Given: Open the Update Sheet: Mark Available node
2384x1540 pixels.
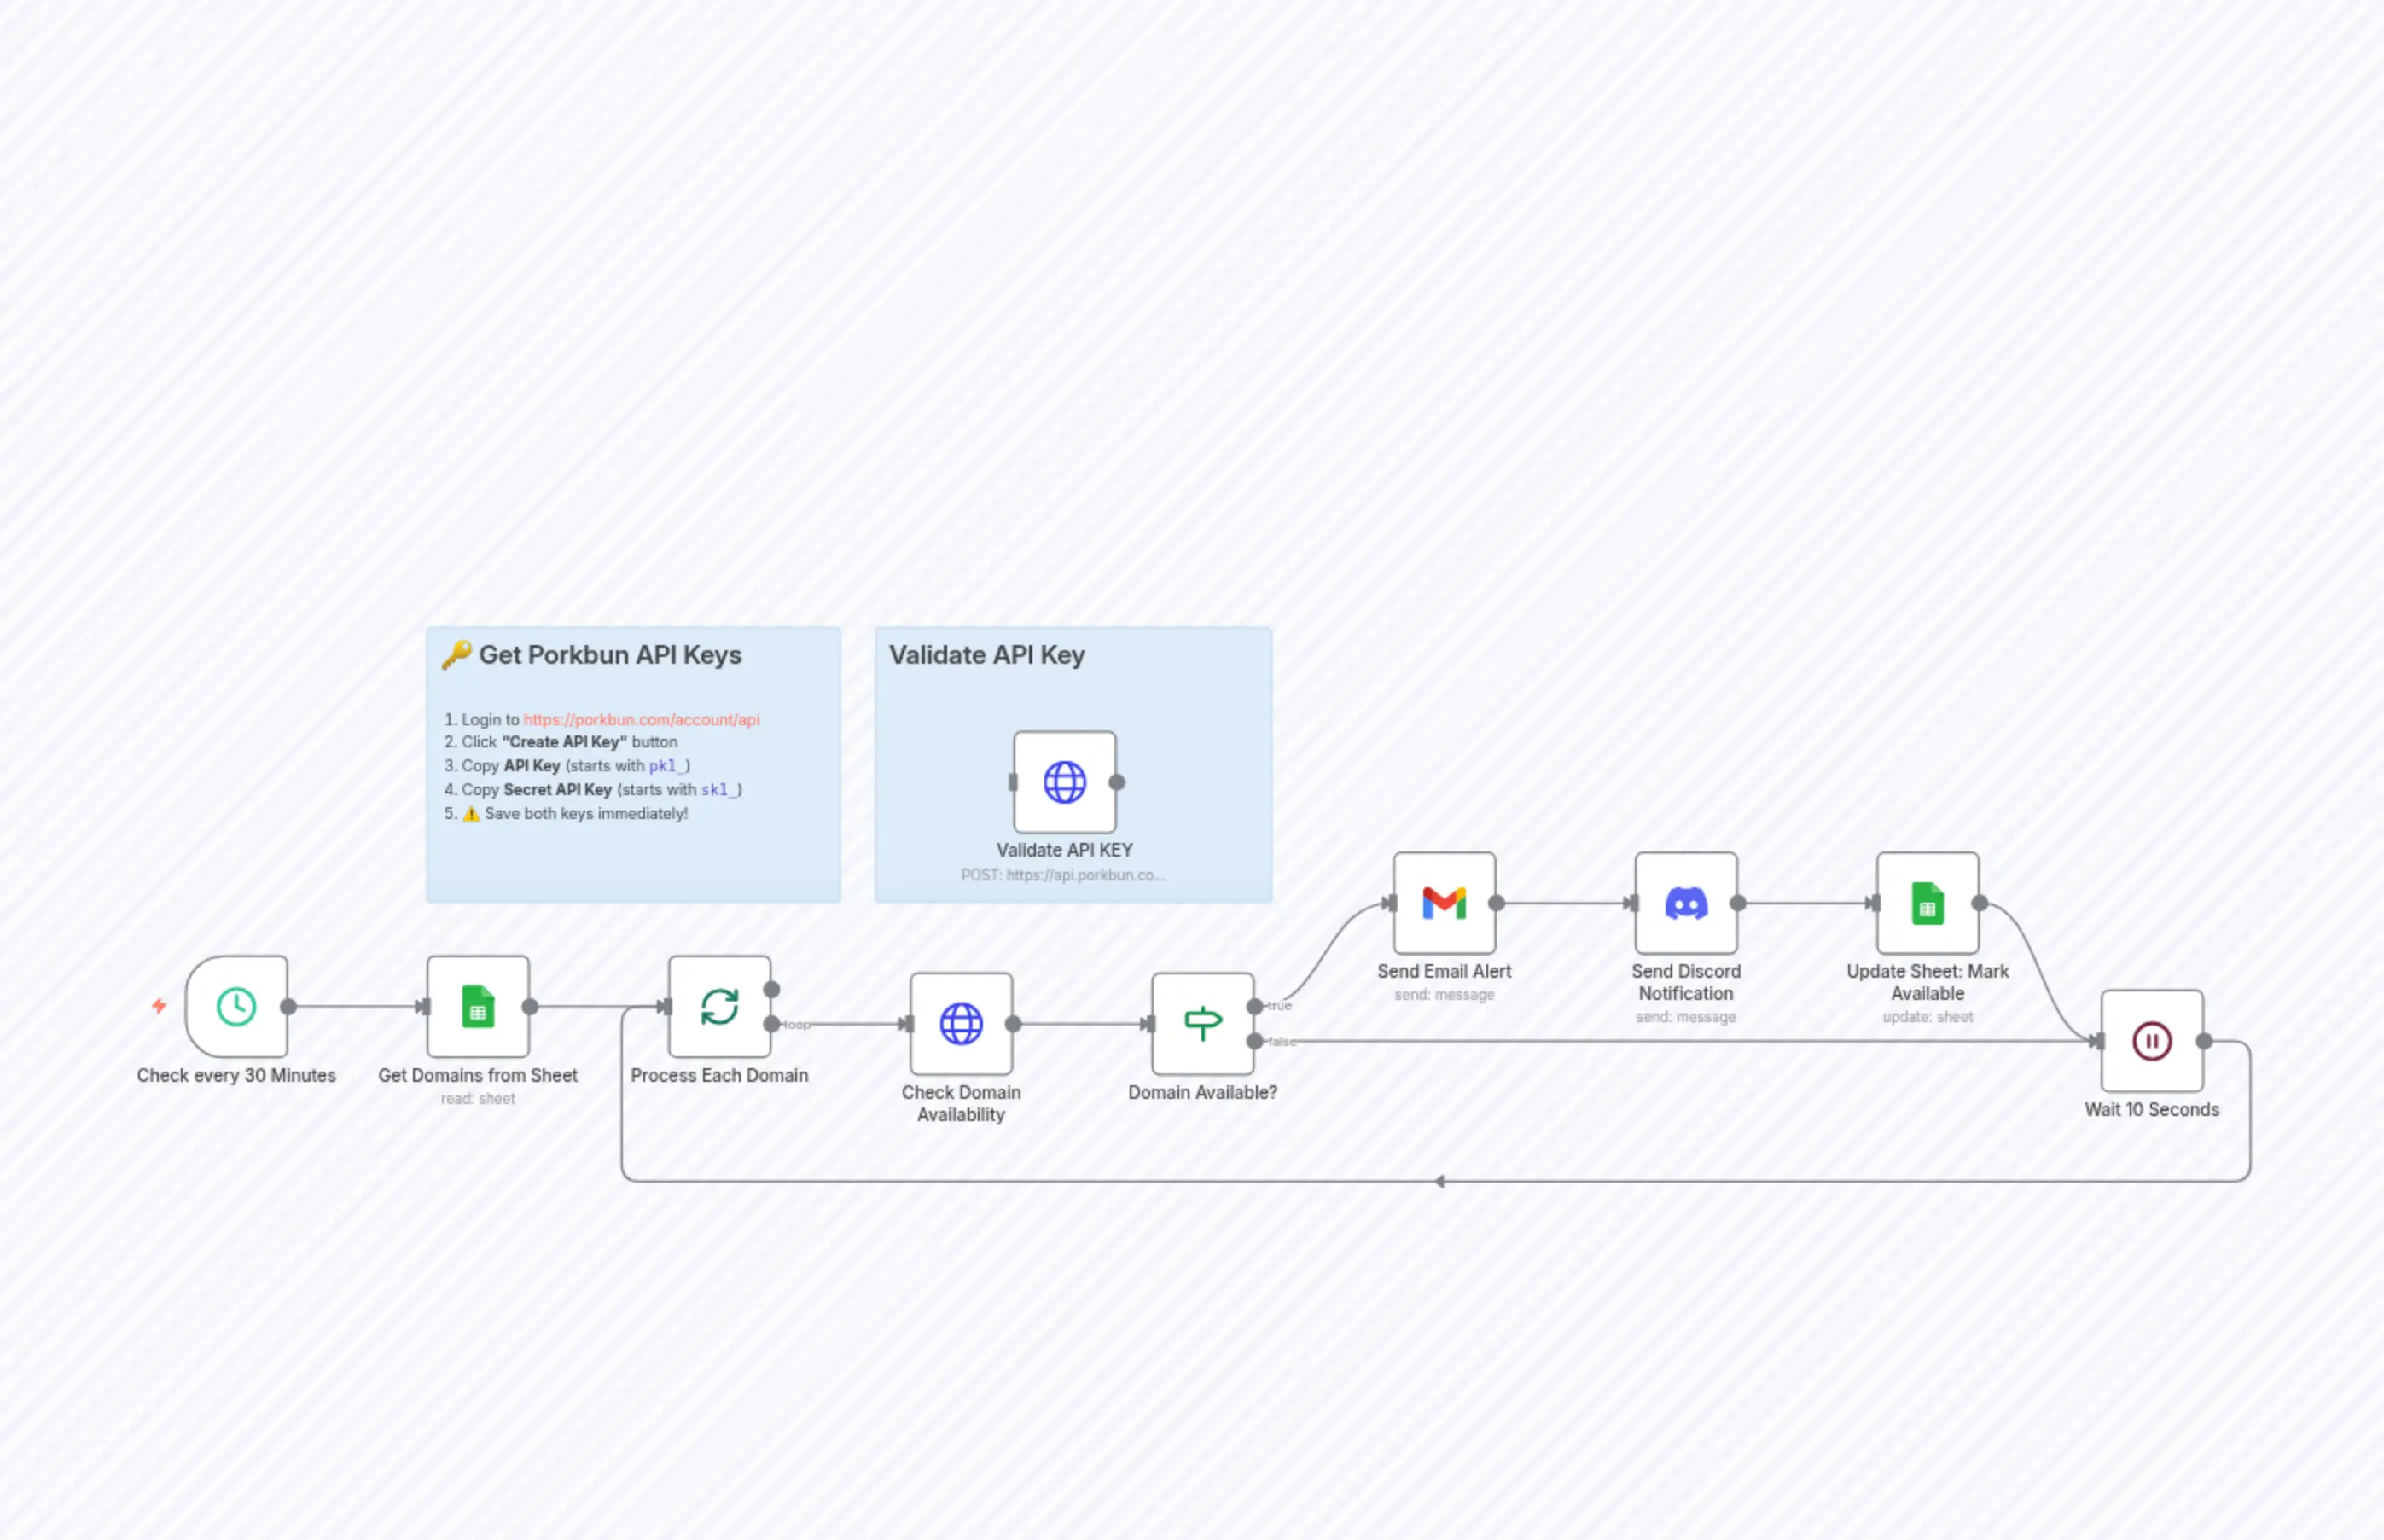Looking at the screenshot, I should coord(1926,902).
